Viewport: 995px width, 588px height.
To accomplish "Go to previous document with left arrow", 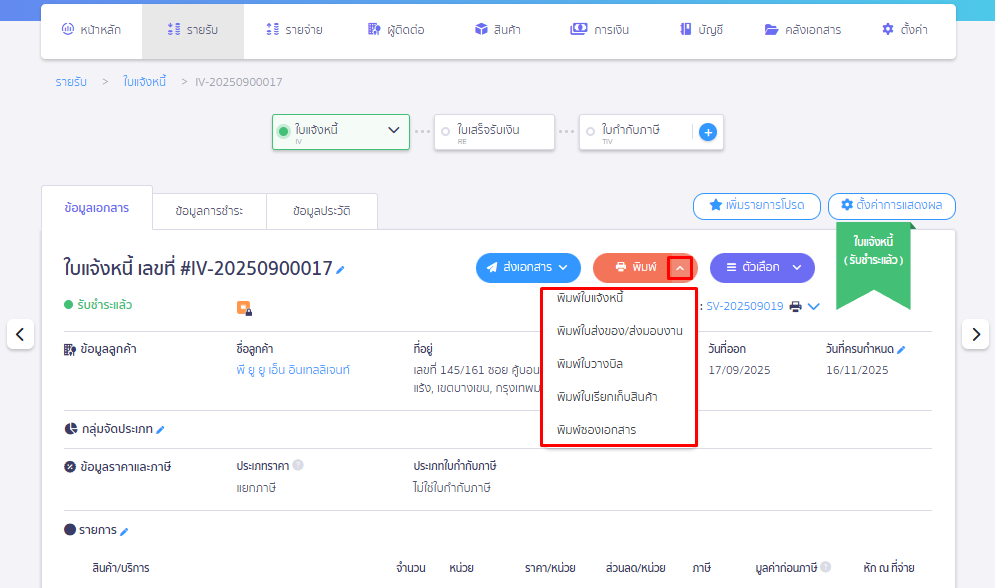I will pos(20,334).
